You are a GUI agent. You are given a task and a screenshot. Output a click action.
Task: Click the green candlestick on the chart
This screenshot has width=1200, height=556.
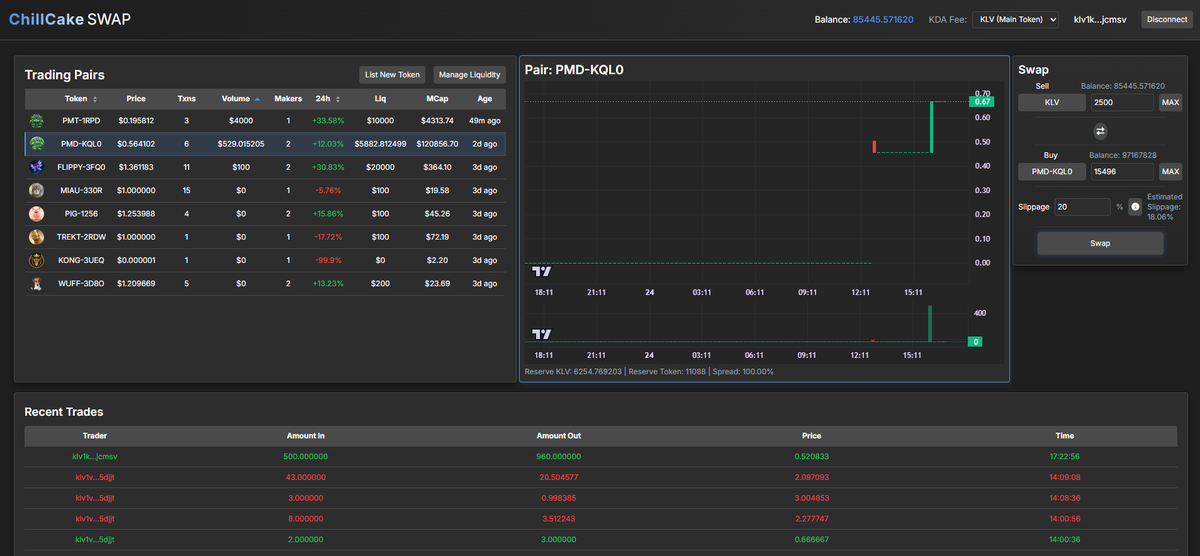click(931, 127)
